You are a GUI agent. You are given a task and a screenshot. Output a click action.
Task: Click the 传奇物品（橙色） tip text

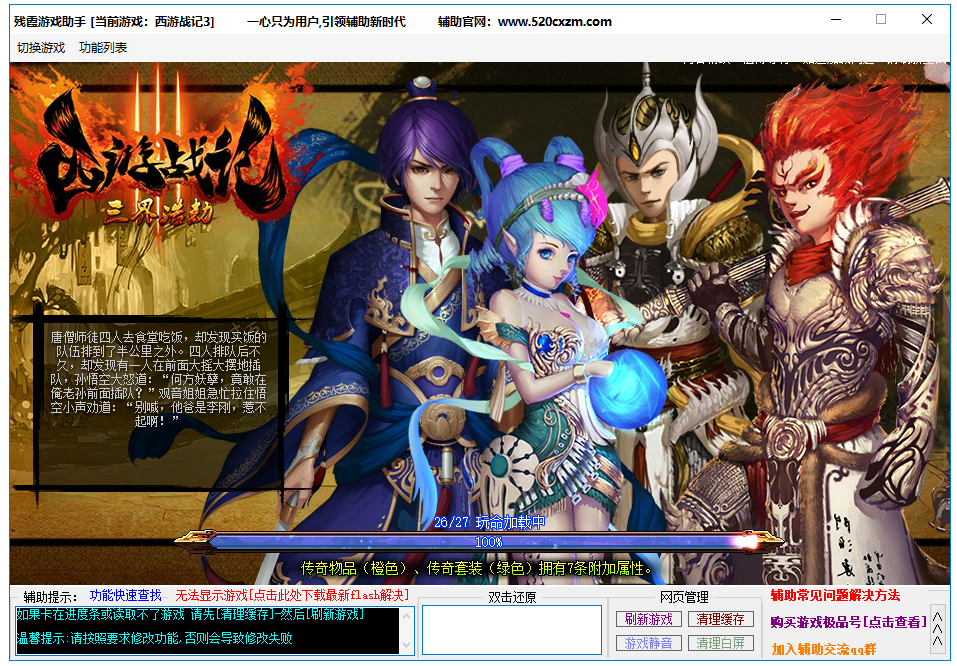(x=477, y=569)
